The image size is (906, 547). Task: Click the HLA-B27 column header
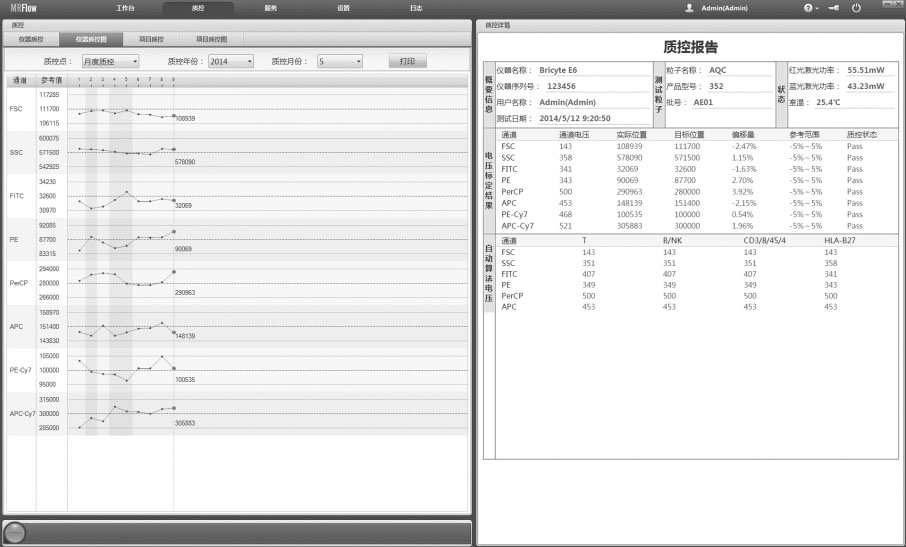[x=840, y=240]
